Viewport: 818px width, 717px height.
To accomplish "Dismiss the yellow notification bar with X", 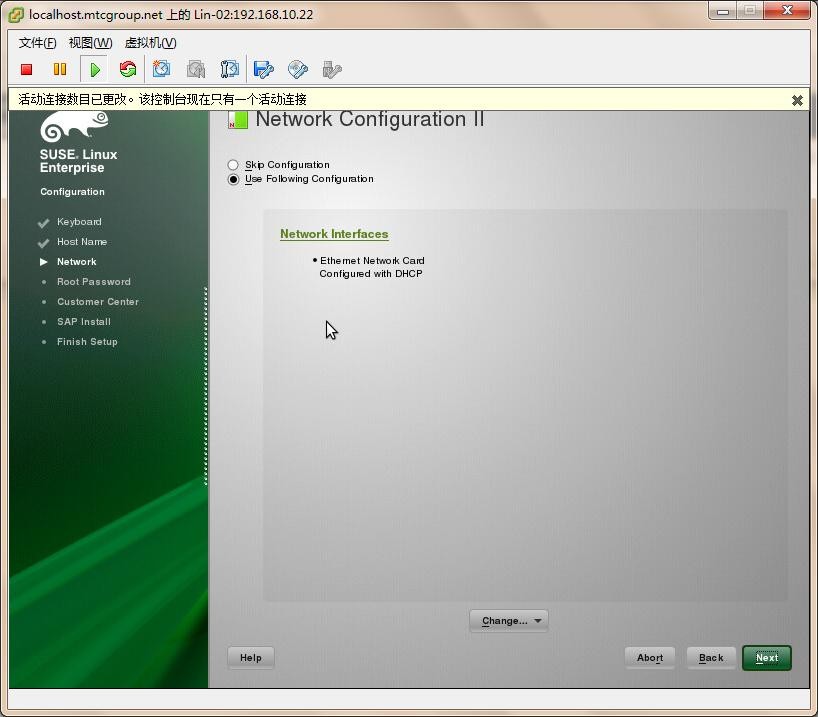I will pos(797,100).
